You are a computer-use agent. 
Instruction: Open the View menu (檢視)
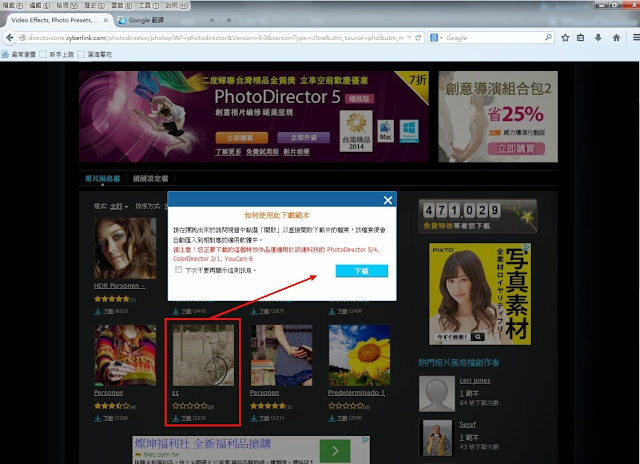coord(67,5)
